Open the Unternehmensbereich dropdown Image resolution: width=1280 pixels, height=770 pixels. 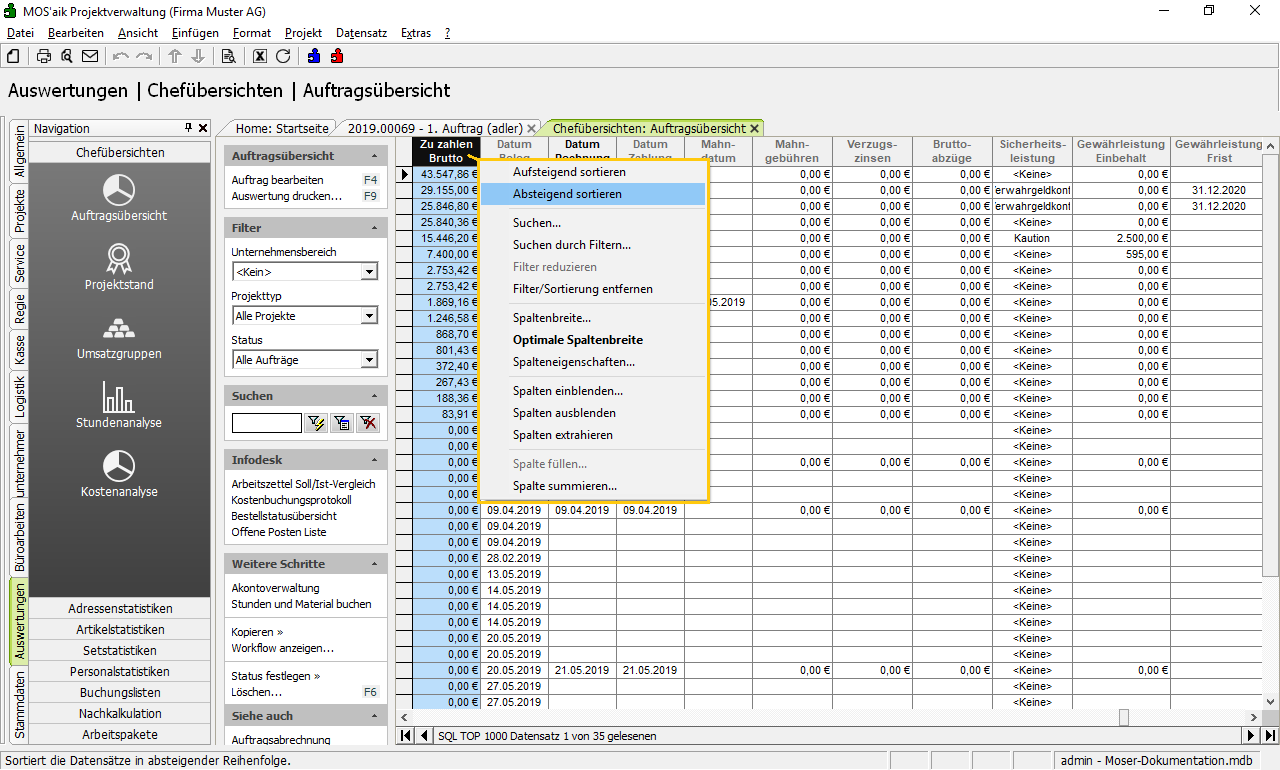[369, 272]
